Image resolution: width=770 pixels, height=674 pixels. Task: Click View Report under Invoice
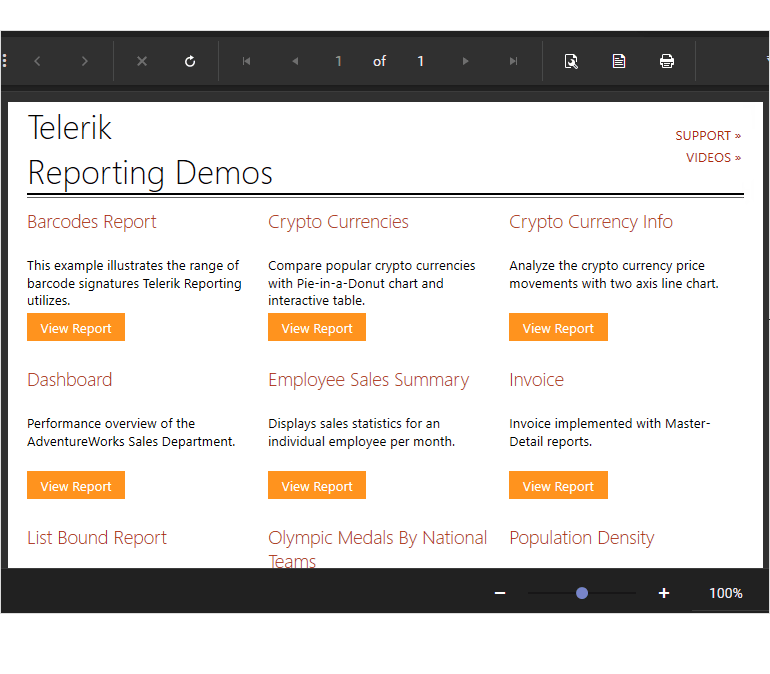pos(558,485)
